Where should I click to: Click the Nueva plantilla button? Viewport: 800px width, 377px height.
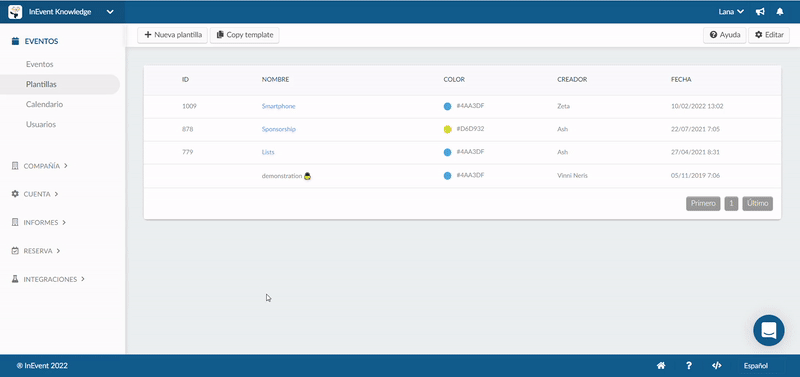click(172, 35)
